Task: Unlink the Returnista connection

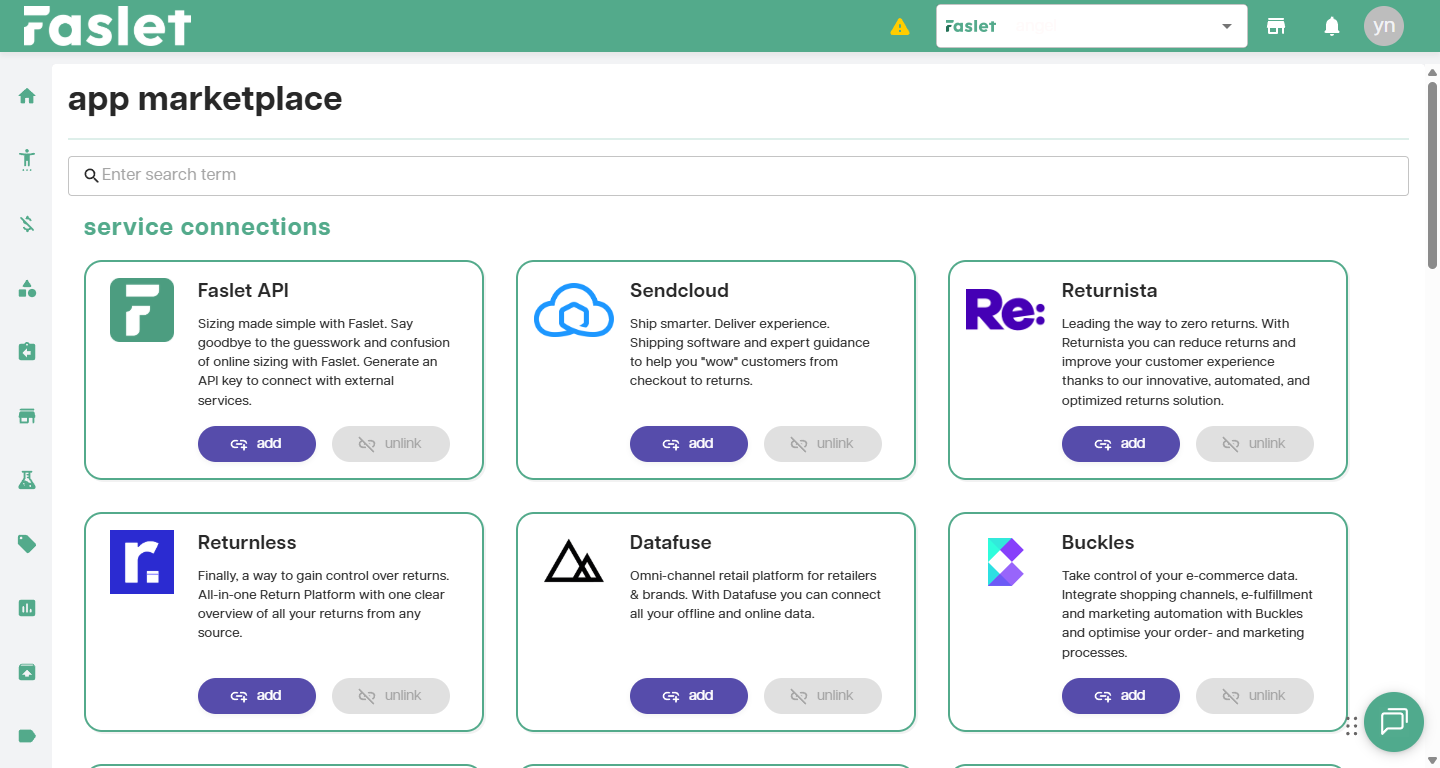Action: coord(1255,444)
